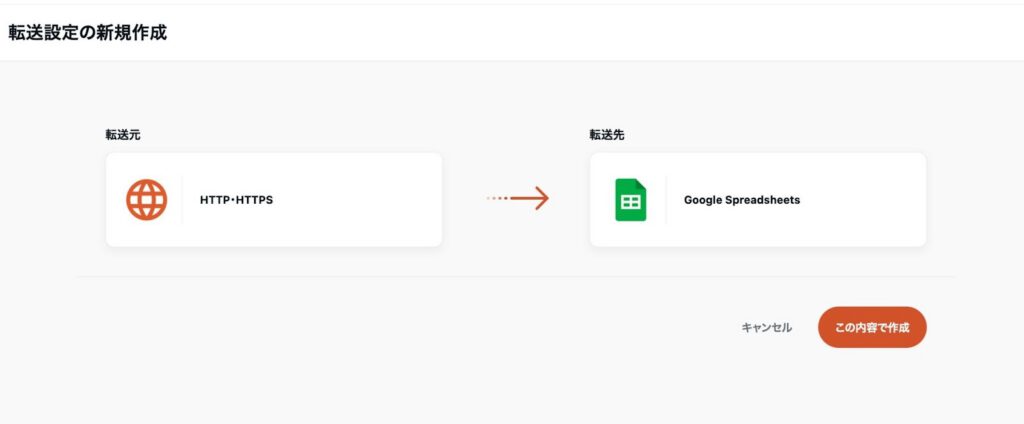Click the キャンセル link
This screenshot has height=424, width=1024.
[767, 327]
